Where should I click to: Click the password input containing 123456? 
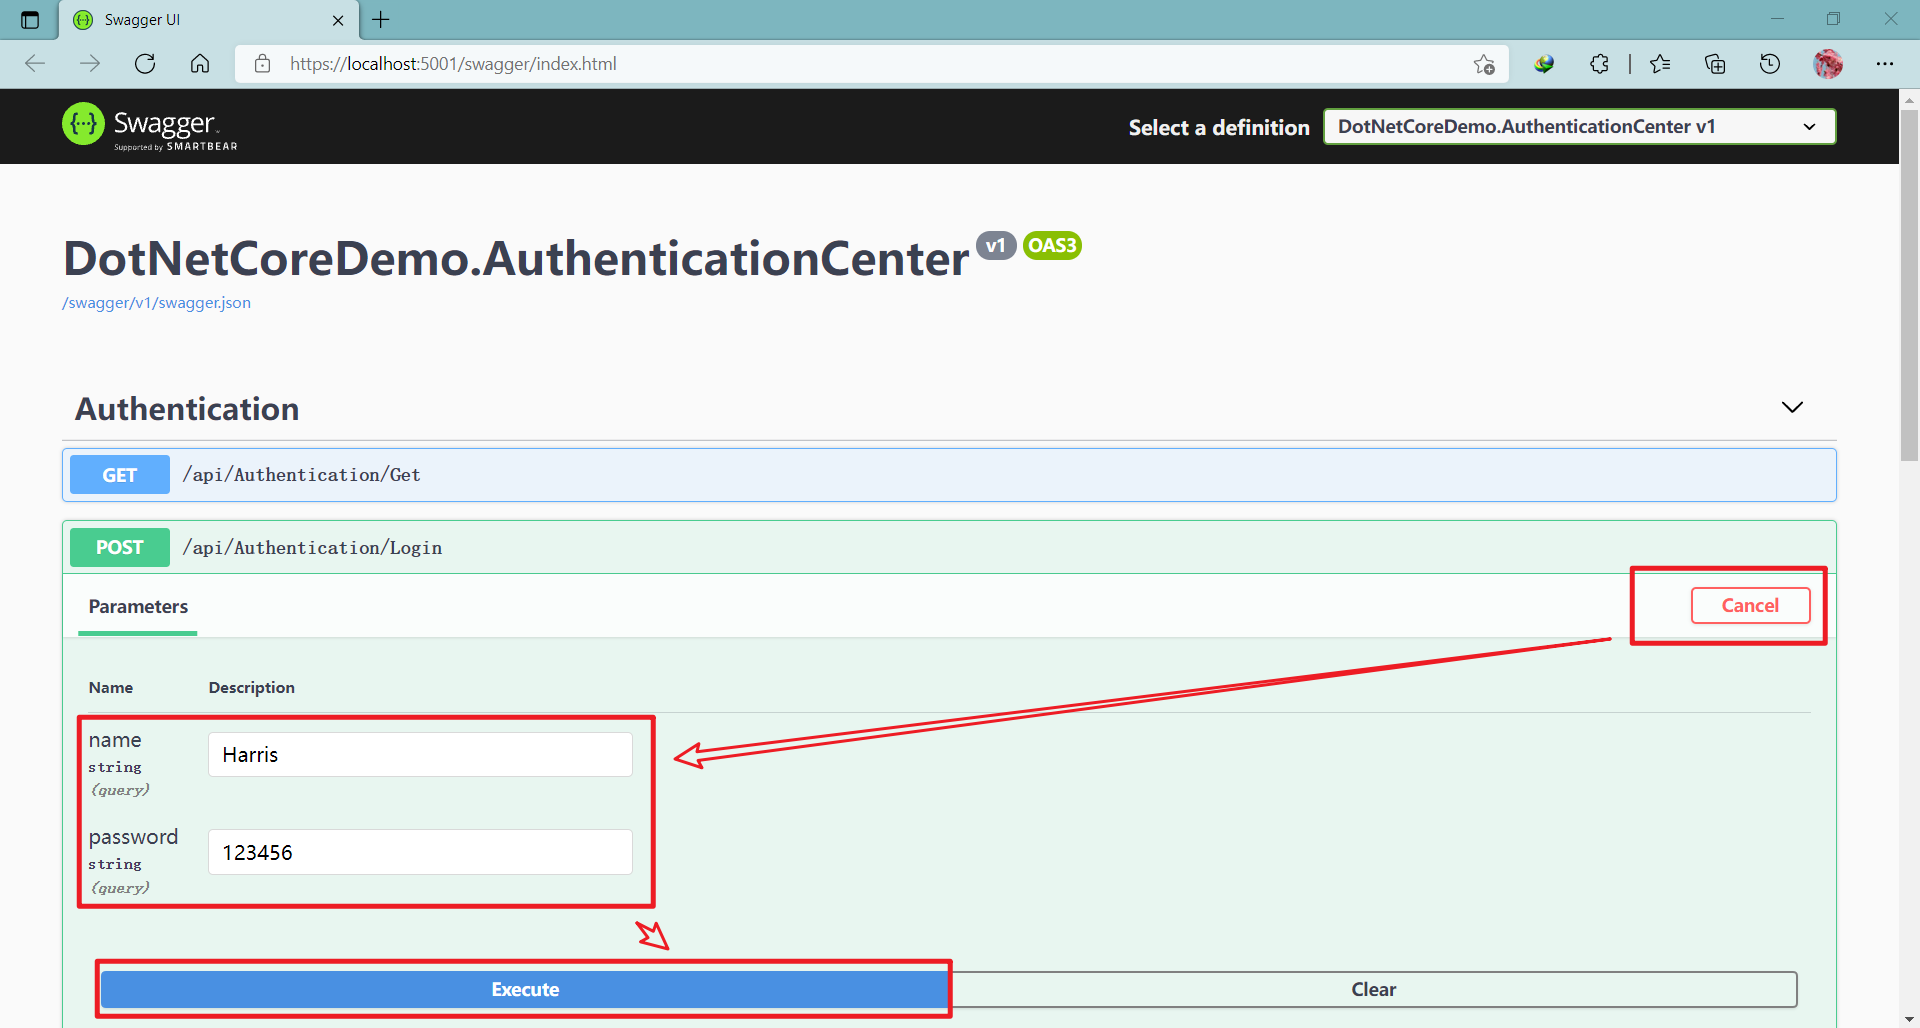coord(420,852)
